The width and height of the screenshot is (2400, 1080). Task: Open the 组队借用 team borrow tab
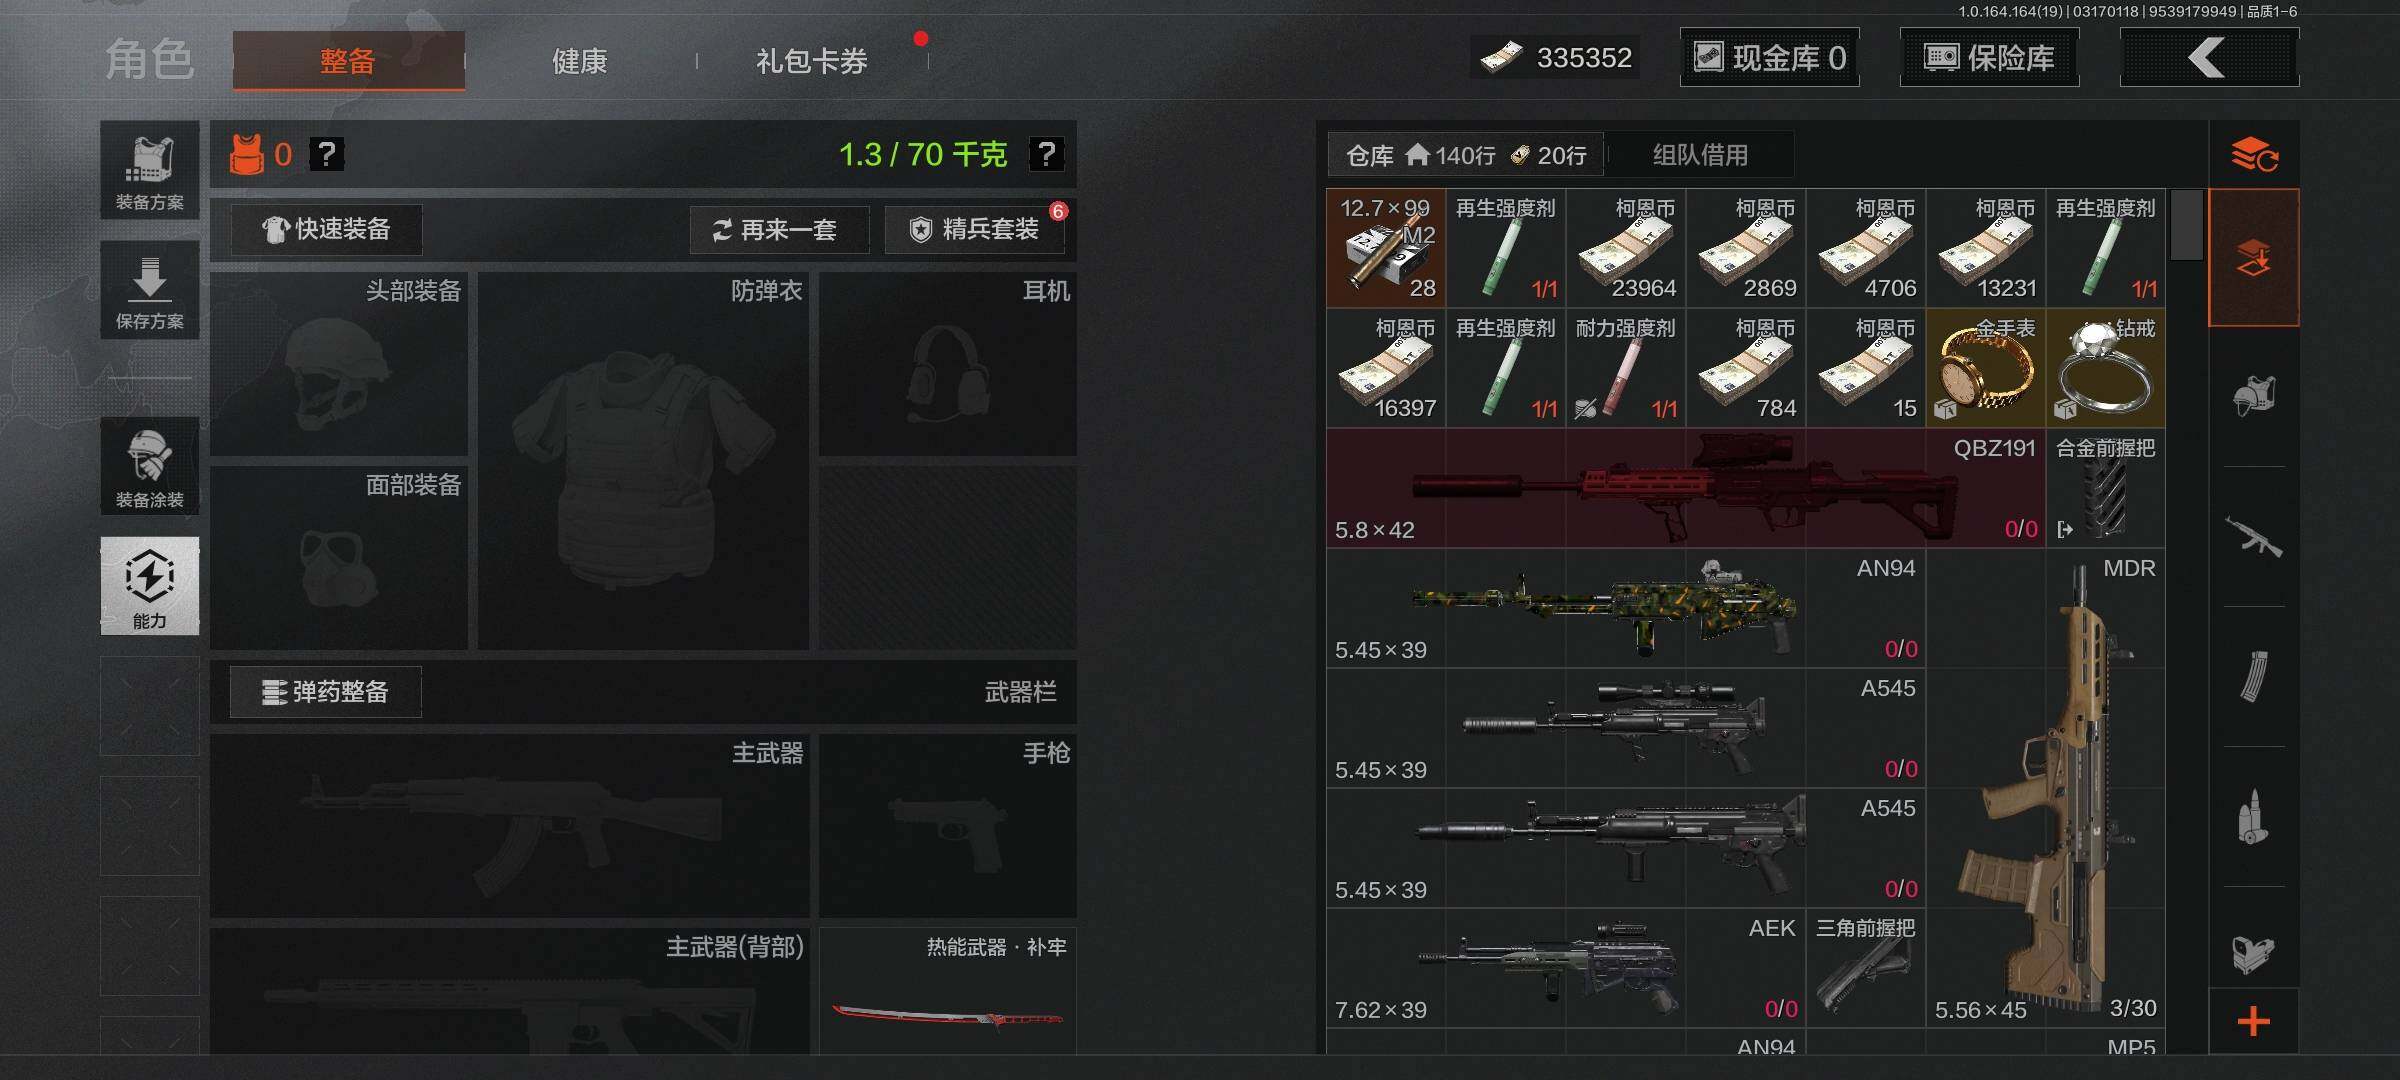coord(1700,155)
